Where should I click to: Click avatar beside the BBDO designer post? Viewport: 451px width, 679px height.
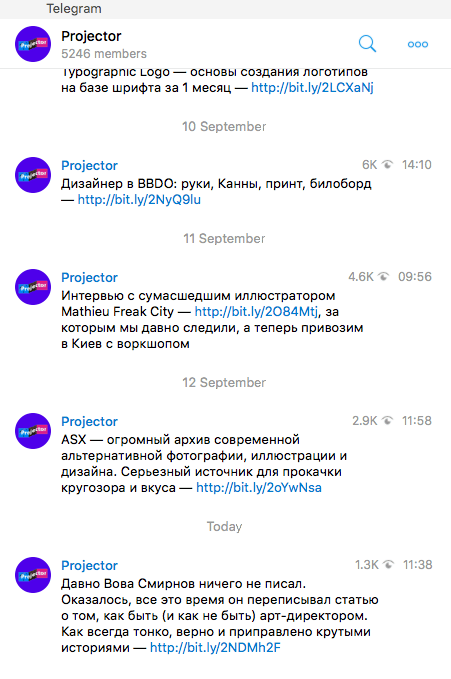(33, 175)
